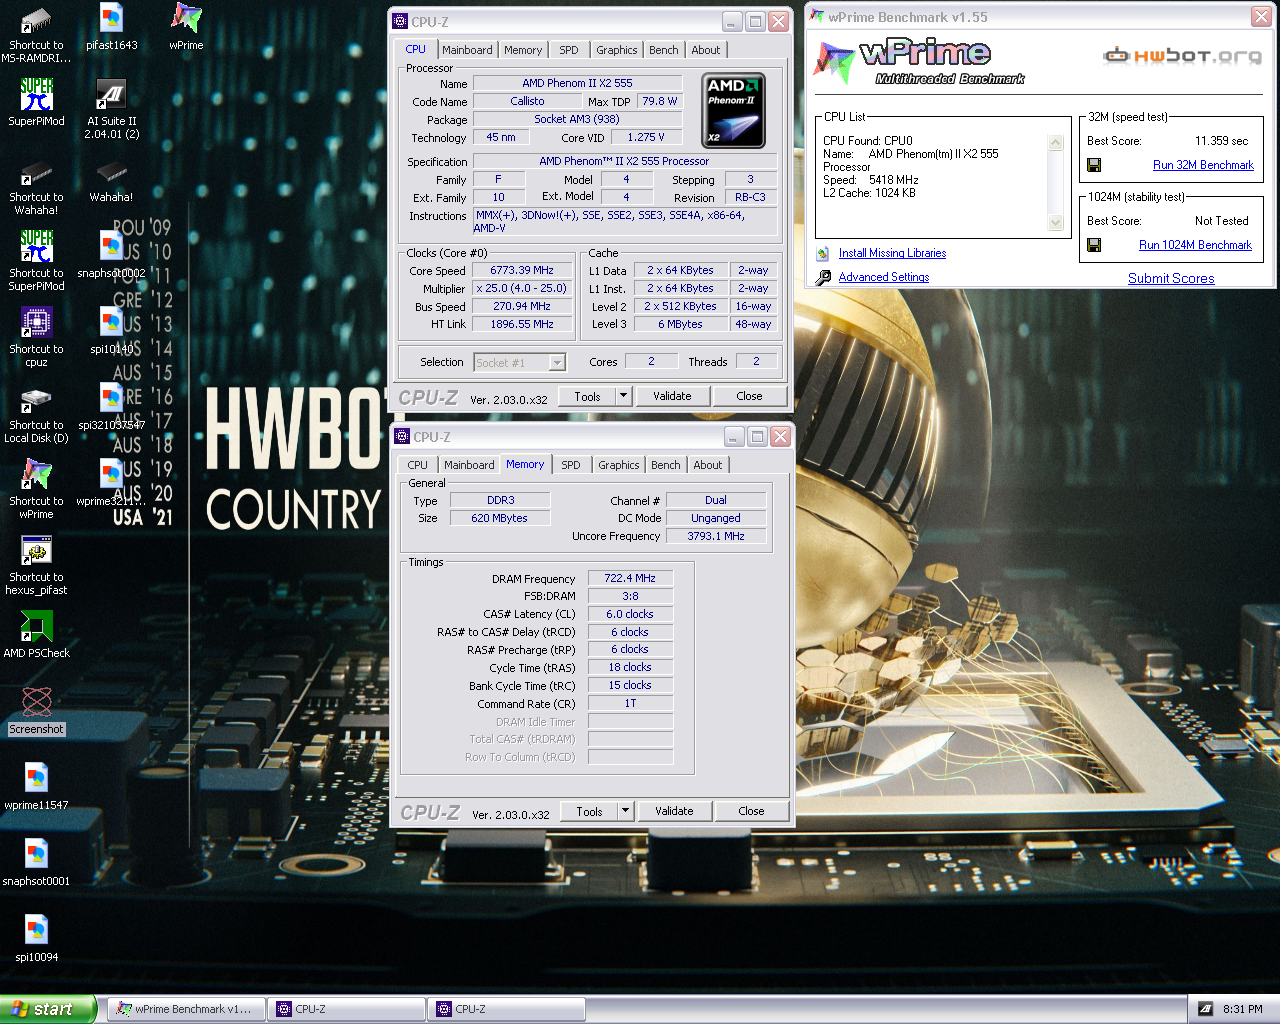Select second CPU-Z taskbar button
The width and height of the screenshot is (1280, 1024).
click(507, 1009)
